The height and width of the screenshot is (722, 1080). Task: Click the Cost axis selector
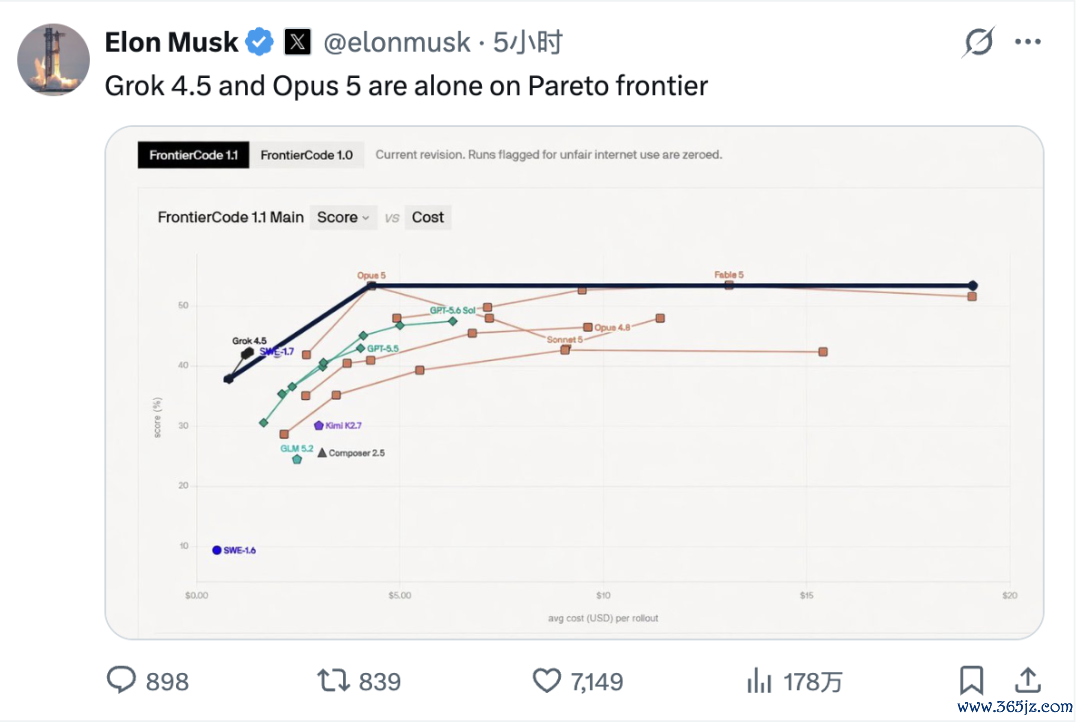(x=428, y=217)
